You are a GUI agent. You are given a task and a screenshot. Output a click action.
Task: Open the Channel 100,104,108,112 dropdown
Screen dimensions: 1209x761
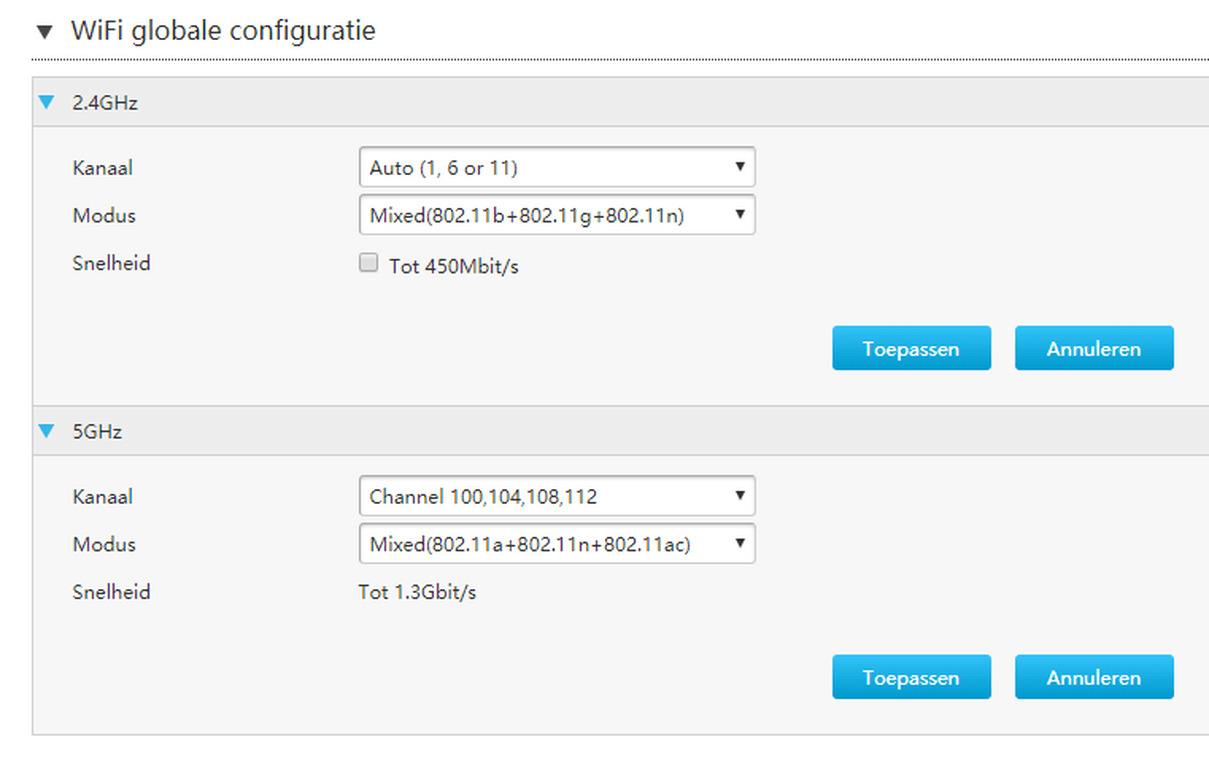click(x=556, y=496)
